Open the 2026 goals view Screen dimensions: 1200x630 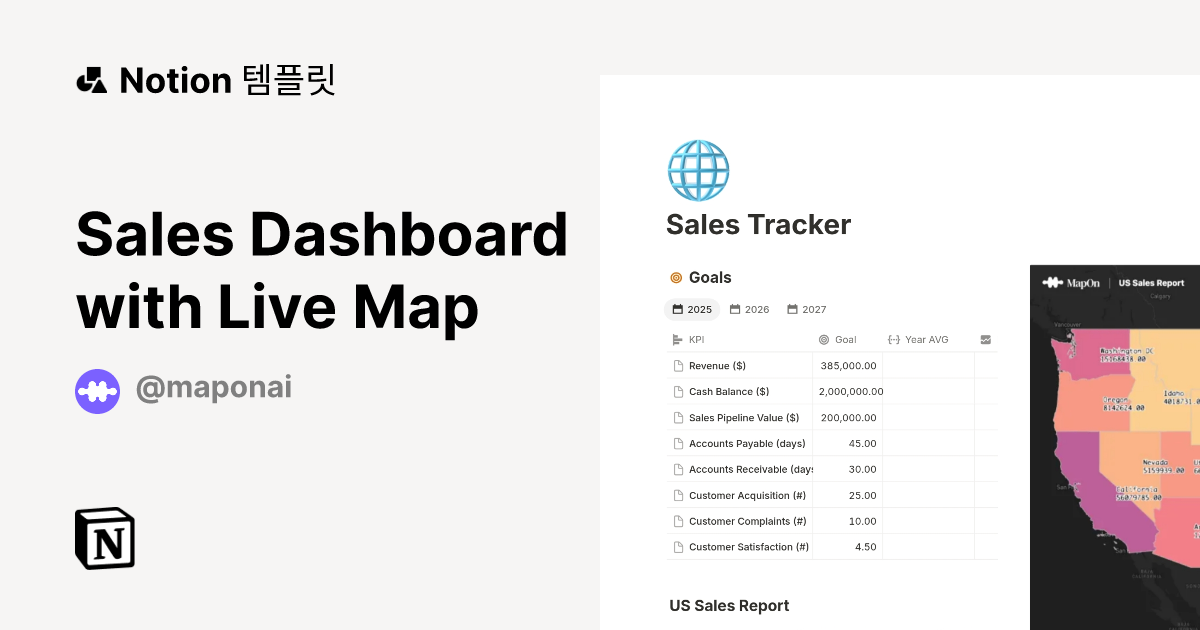(x=749, y=309)
